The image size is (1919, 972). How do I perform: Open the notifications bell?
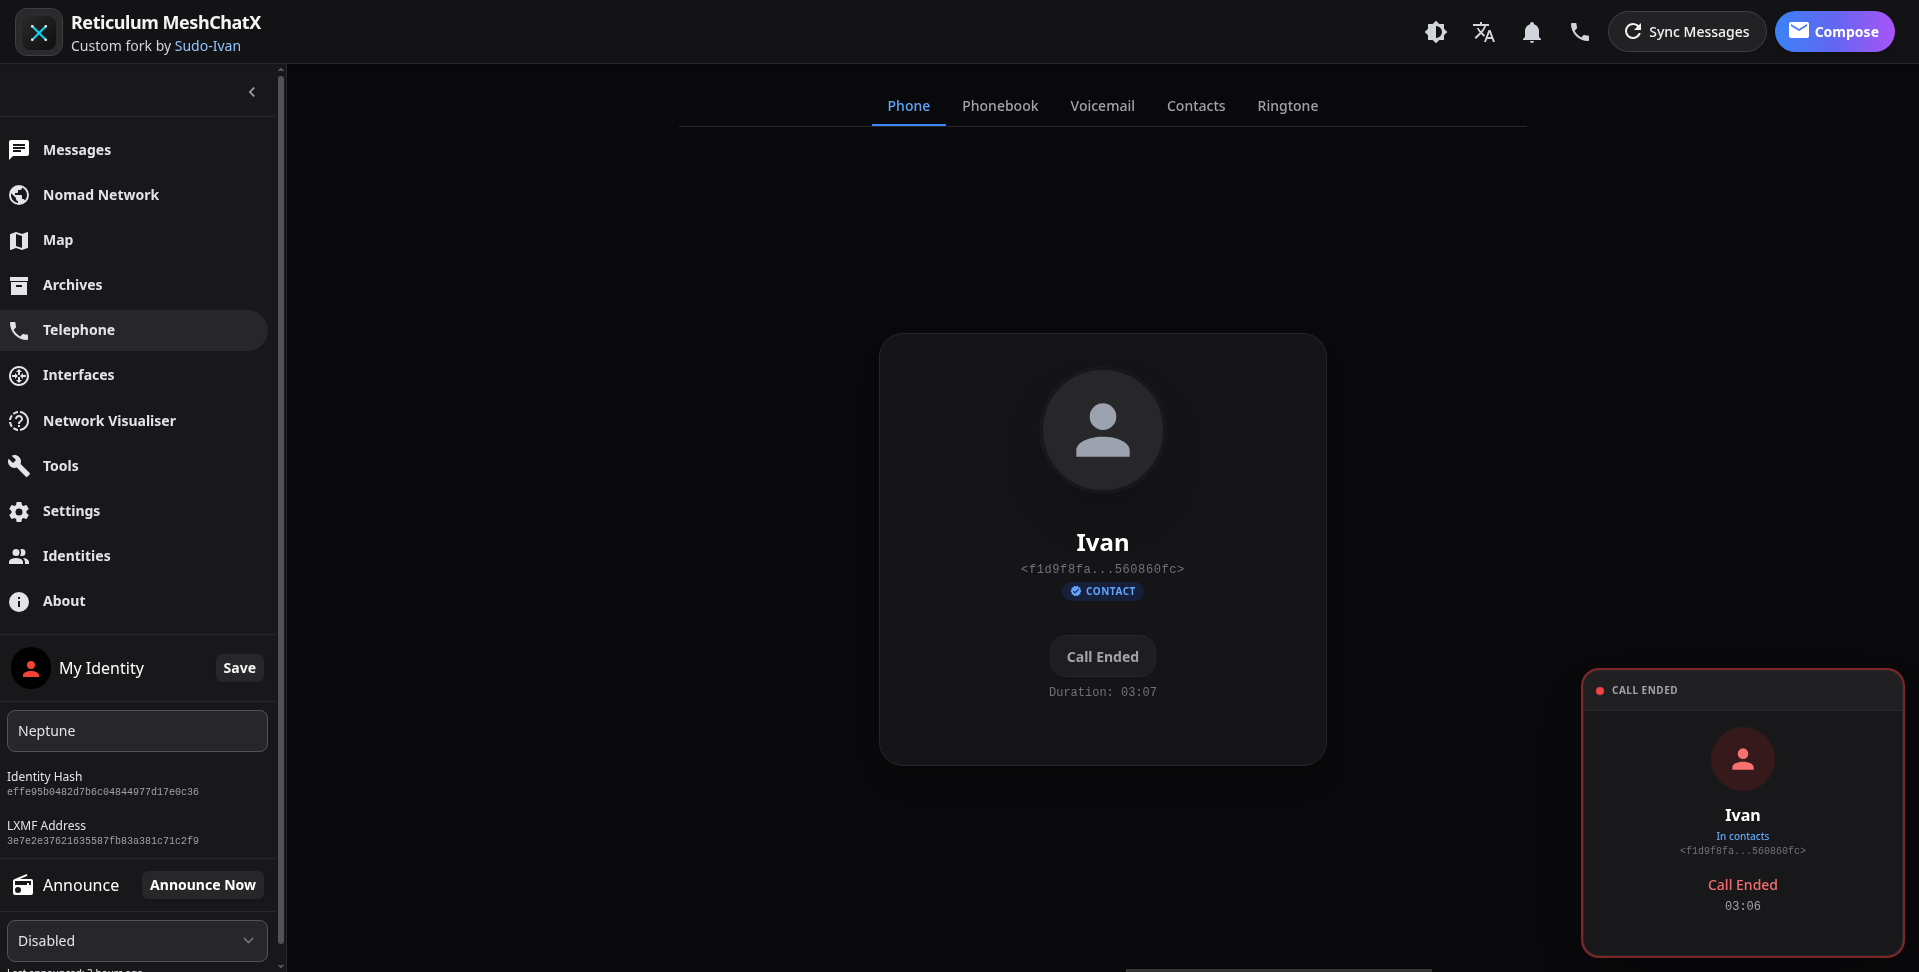(x=1532, y=32)
